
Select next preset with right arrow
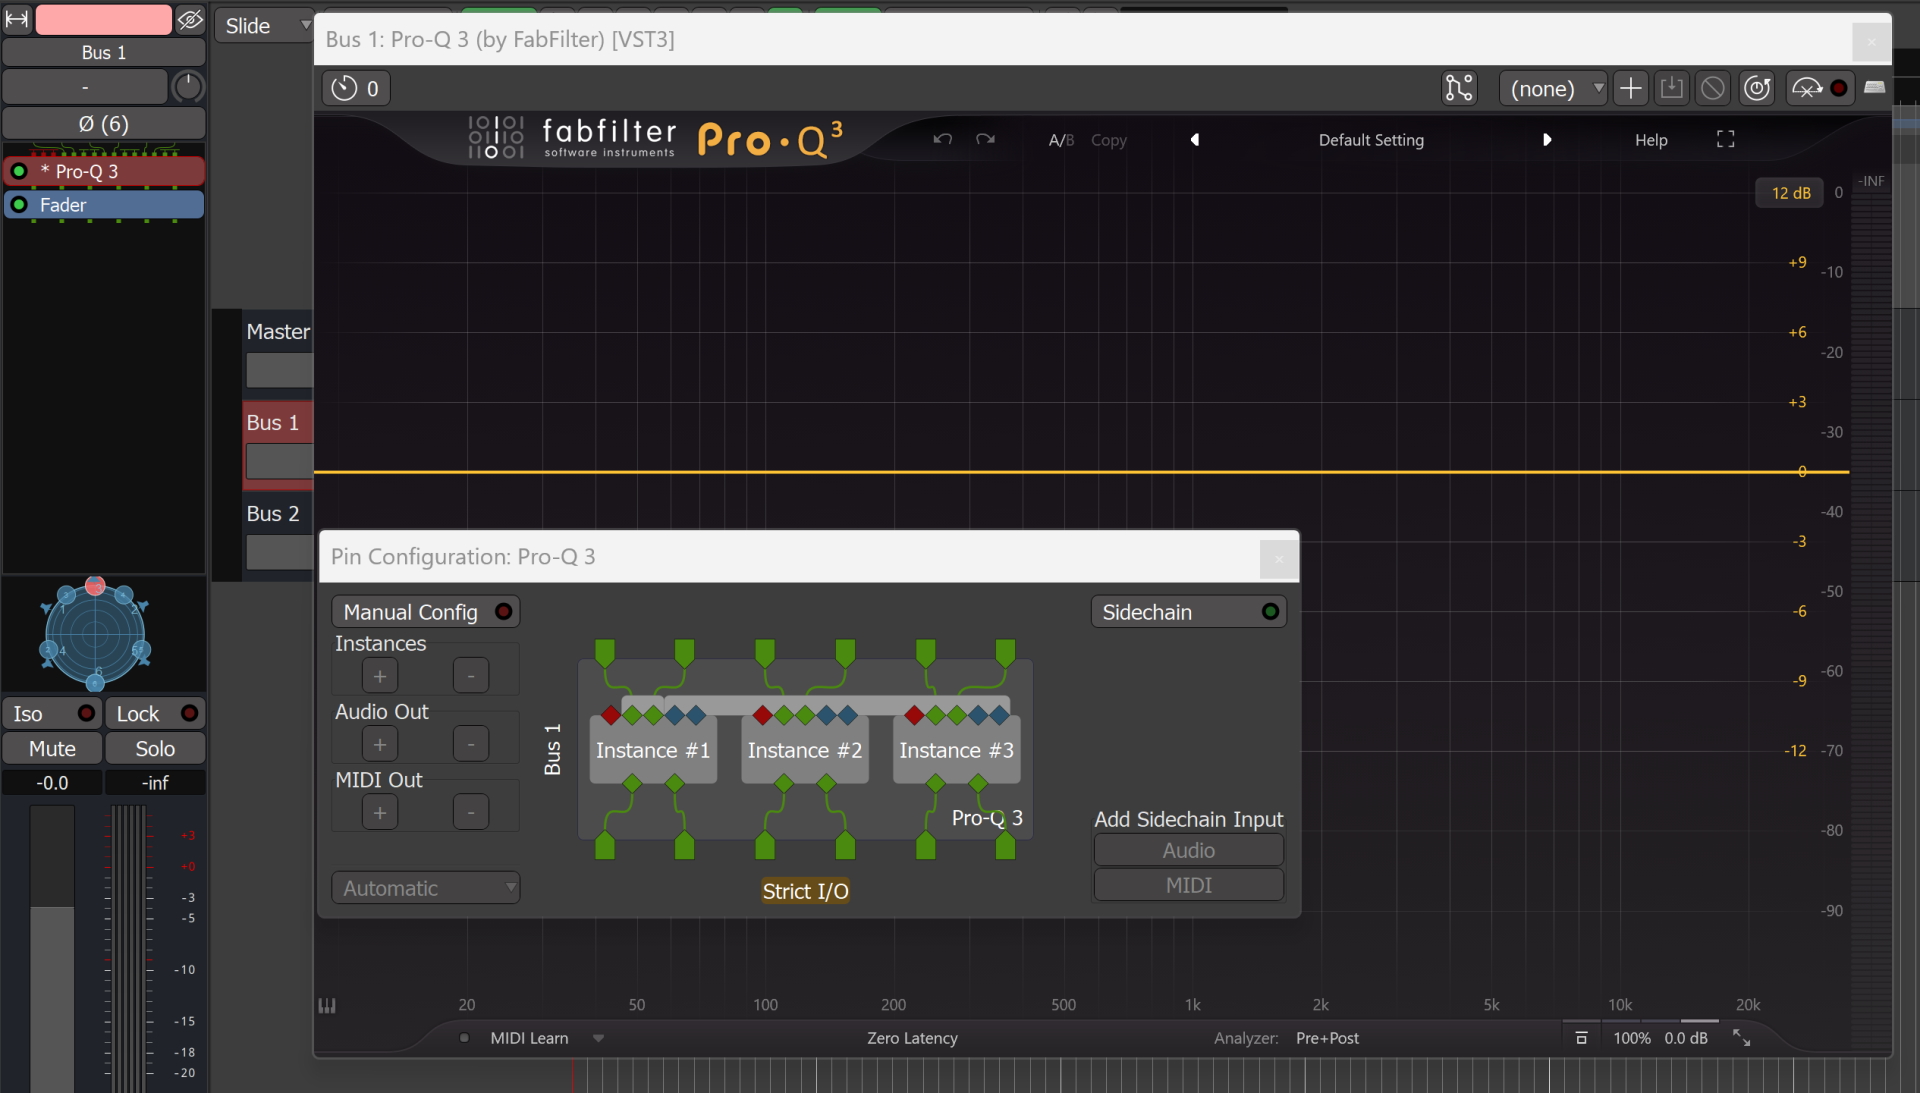pos(1546,139)
